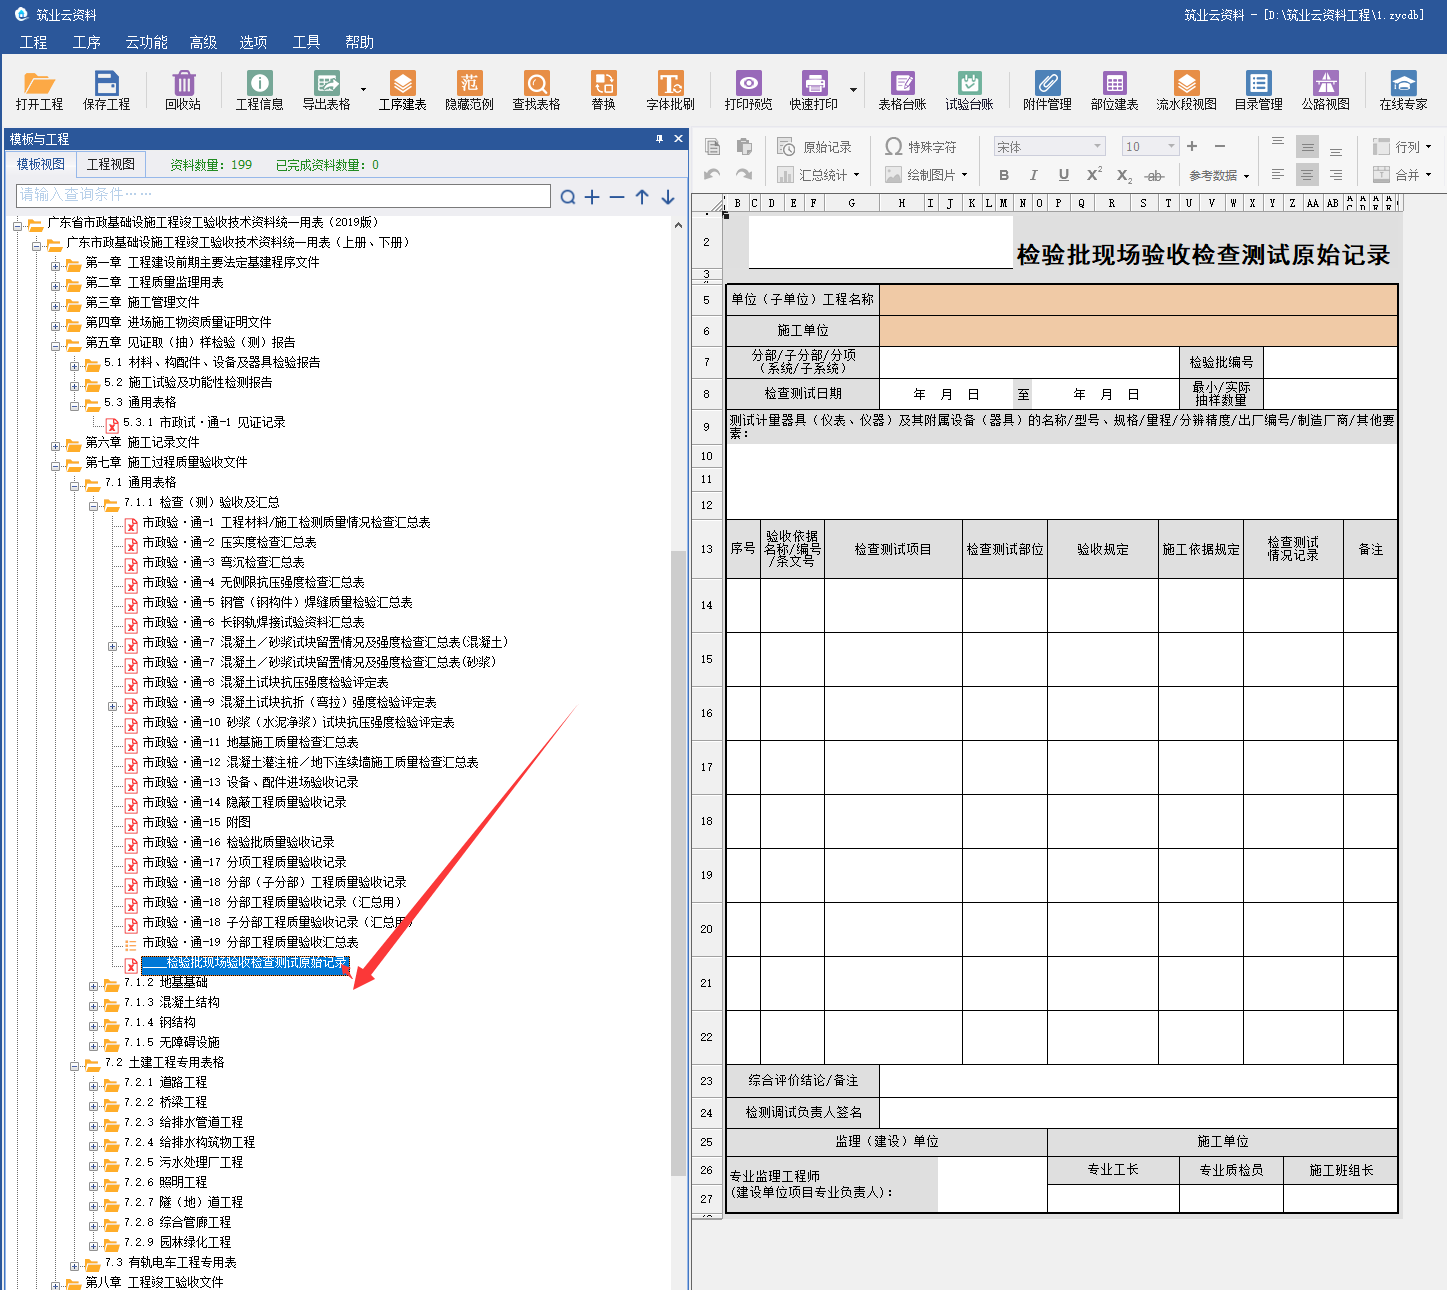The image size is (1447, 1290).
Task: Insert 特殊字符 special character
Action: point(921,147)
